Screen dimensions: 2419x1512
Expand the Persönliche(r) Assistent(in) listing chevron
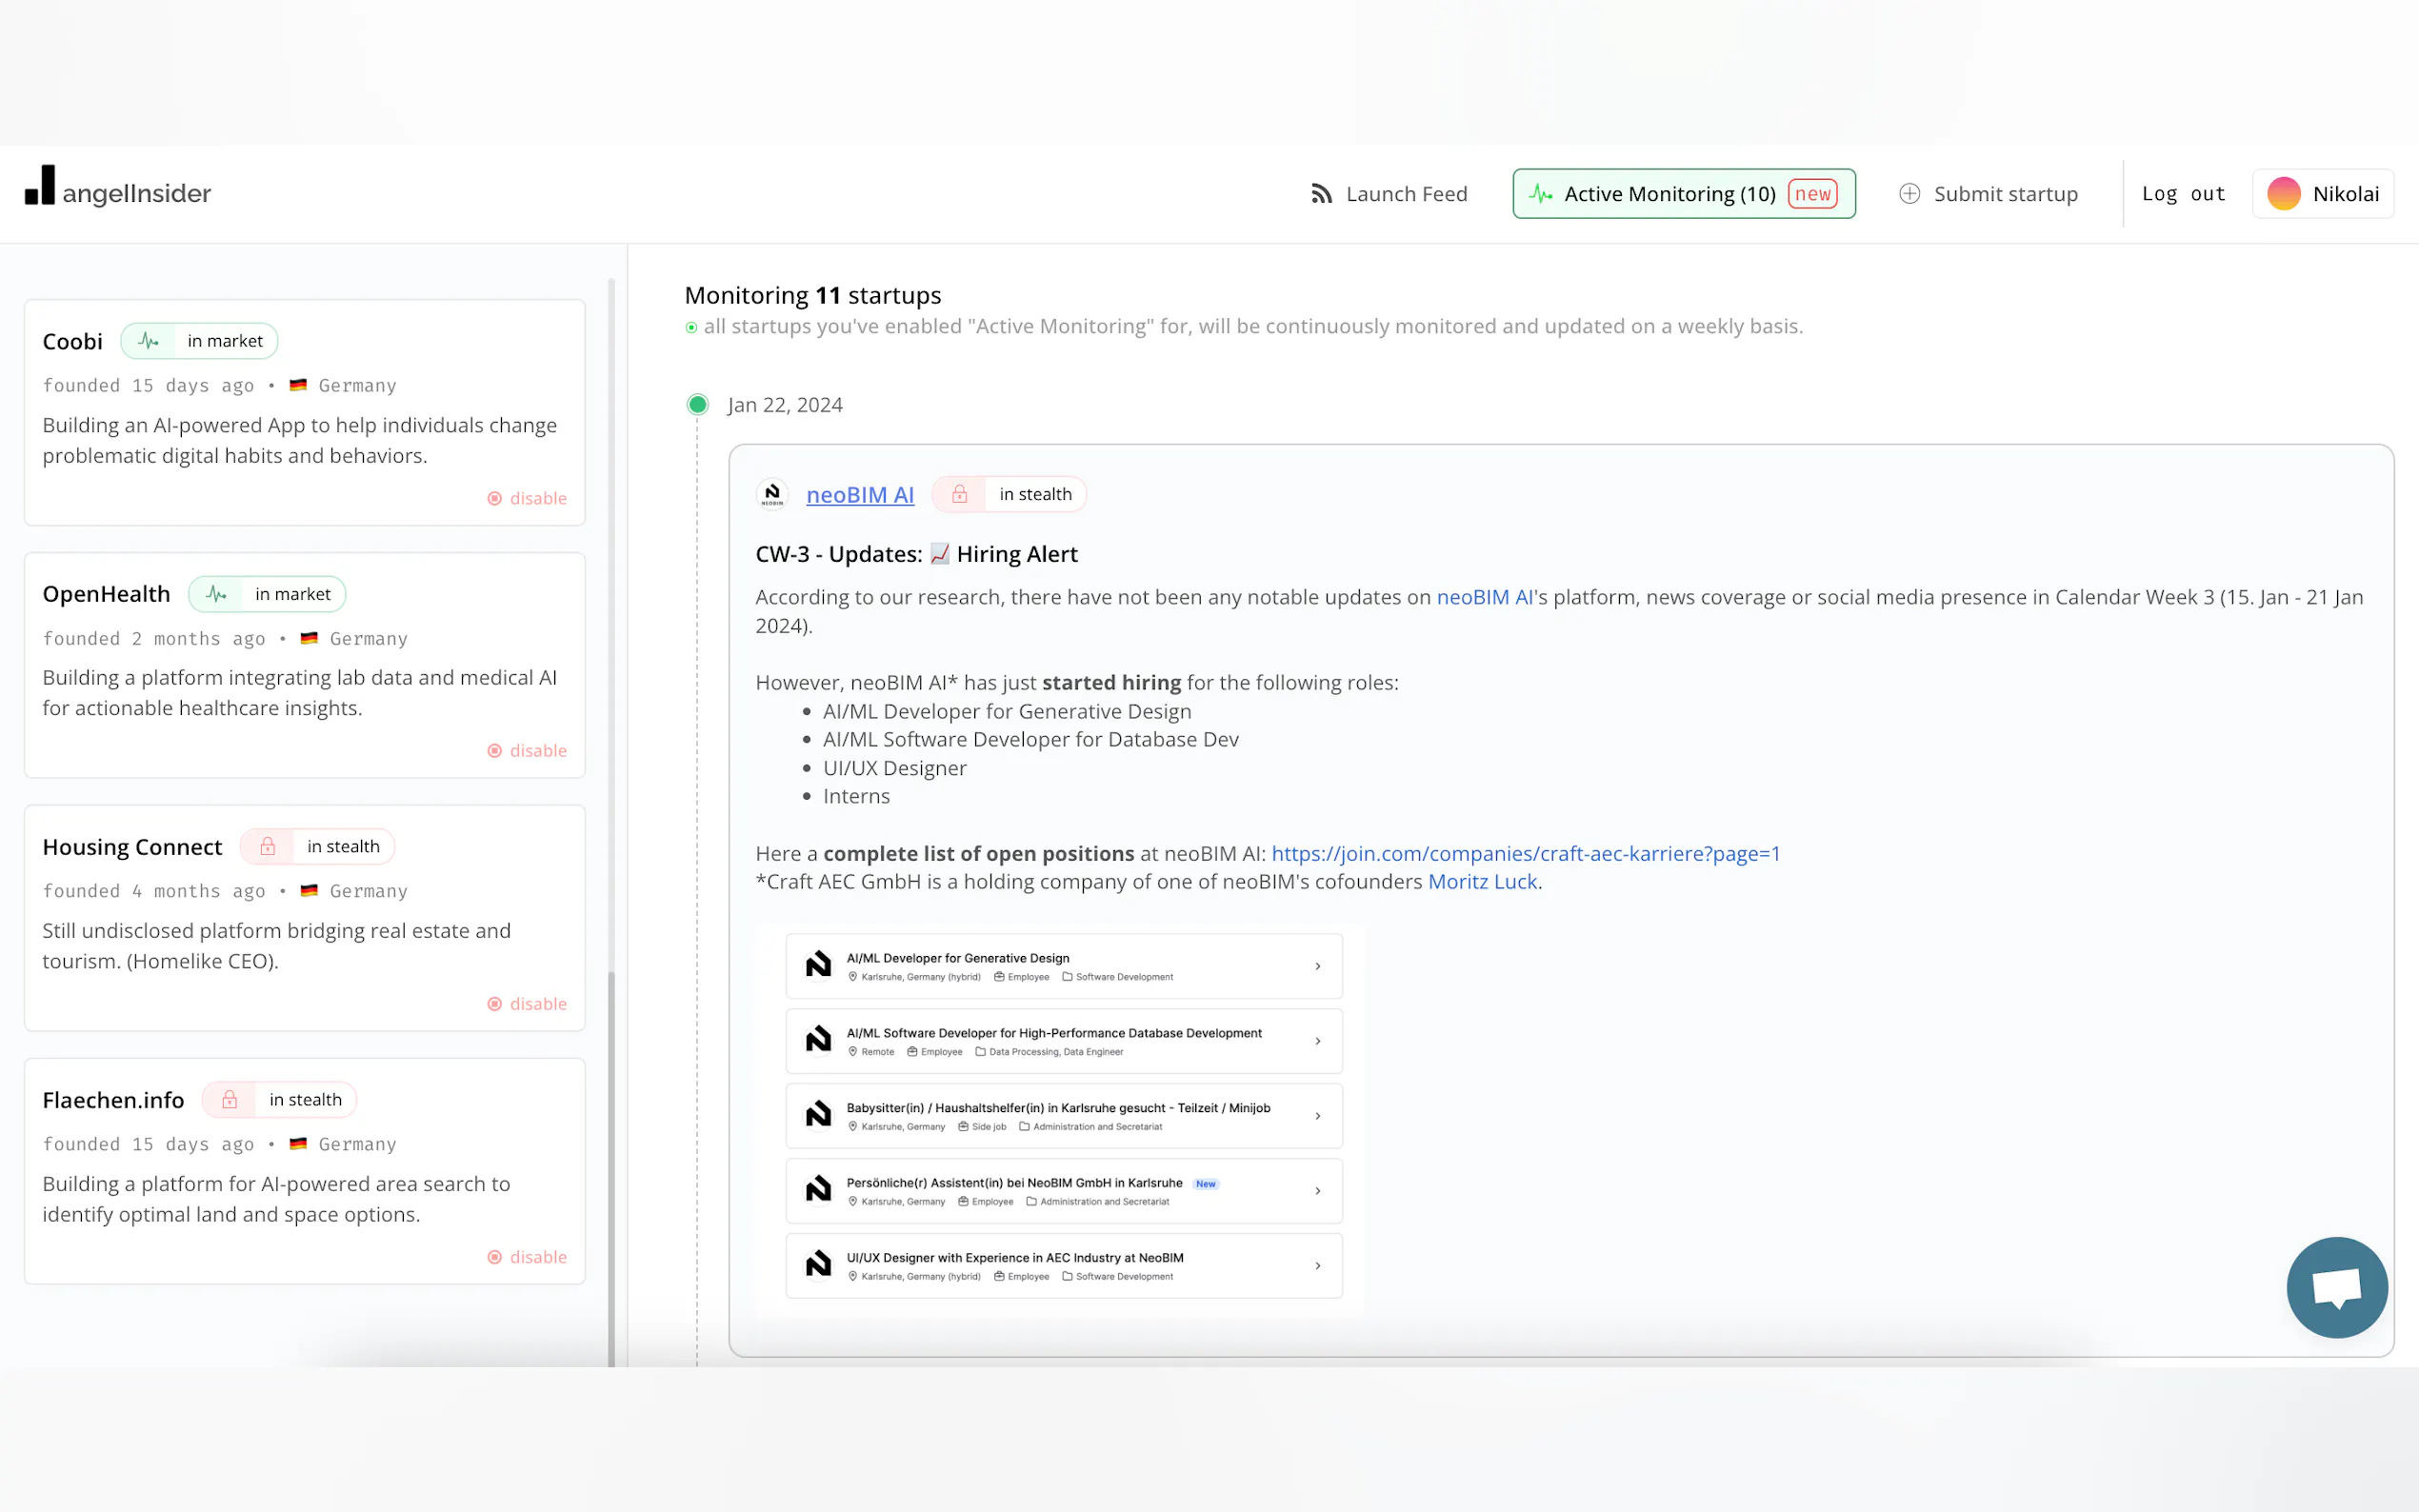[x=1318, y=1191]
